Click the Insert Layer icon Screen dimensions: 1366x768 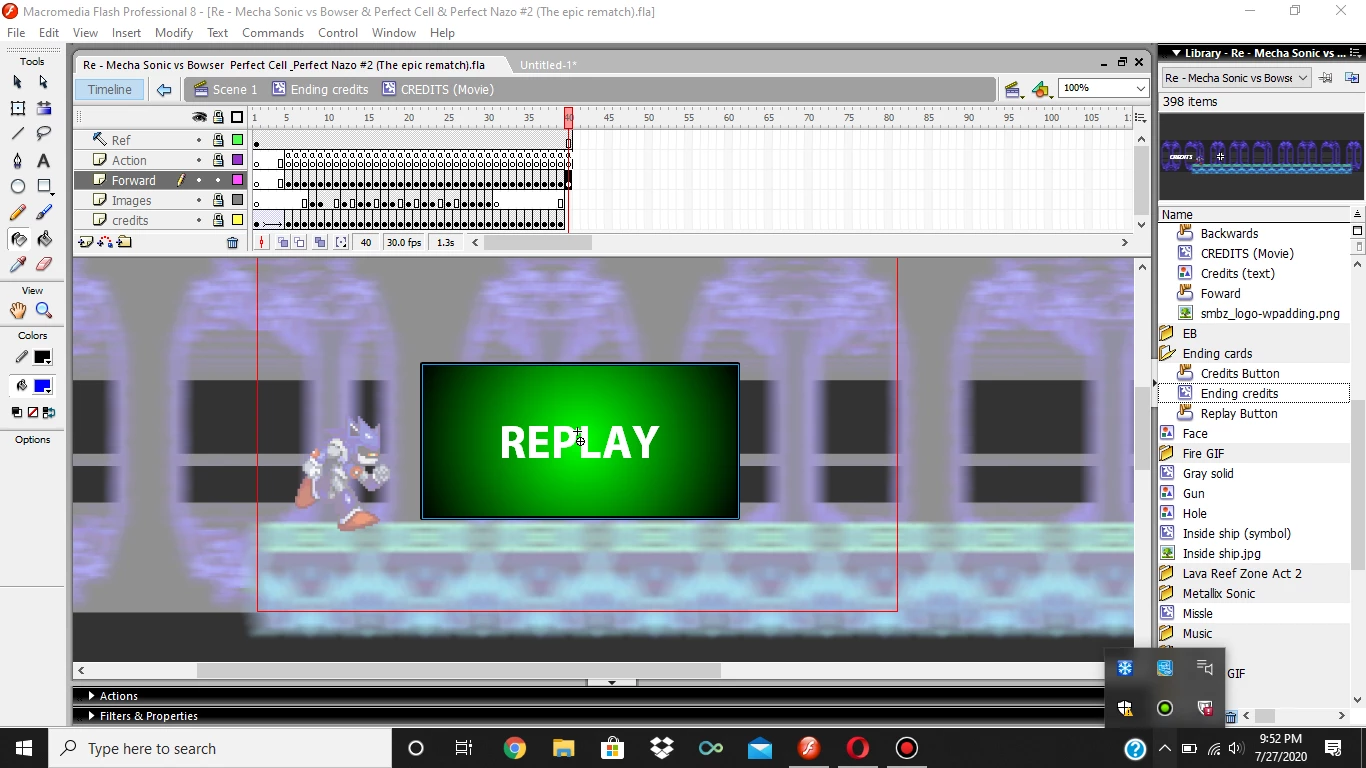[86, 242]
